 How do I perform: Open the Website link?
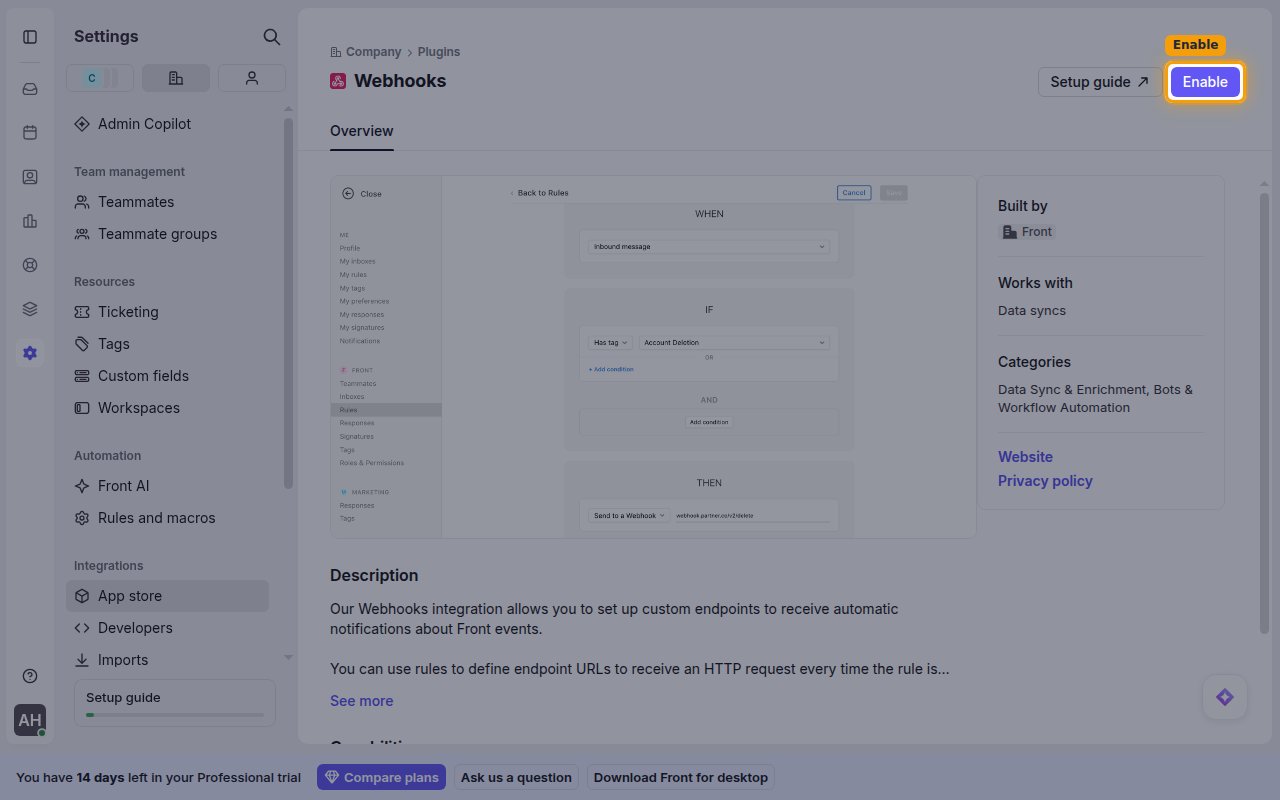tap(1025, 457)
